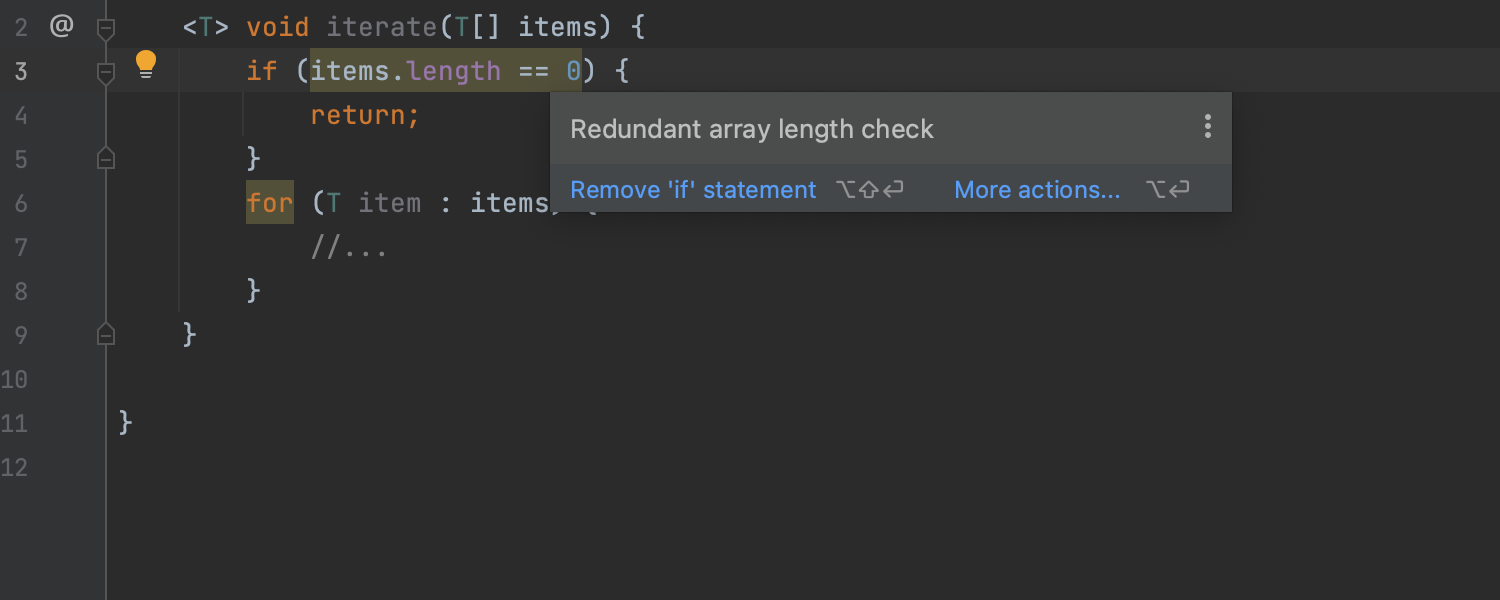Click the "Redundant array length check" message
Viewport: 1500px width, 600px height.
[751, 129]
